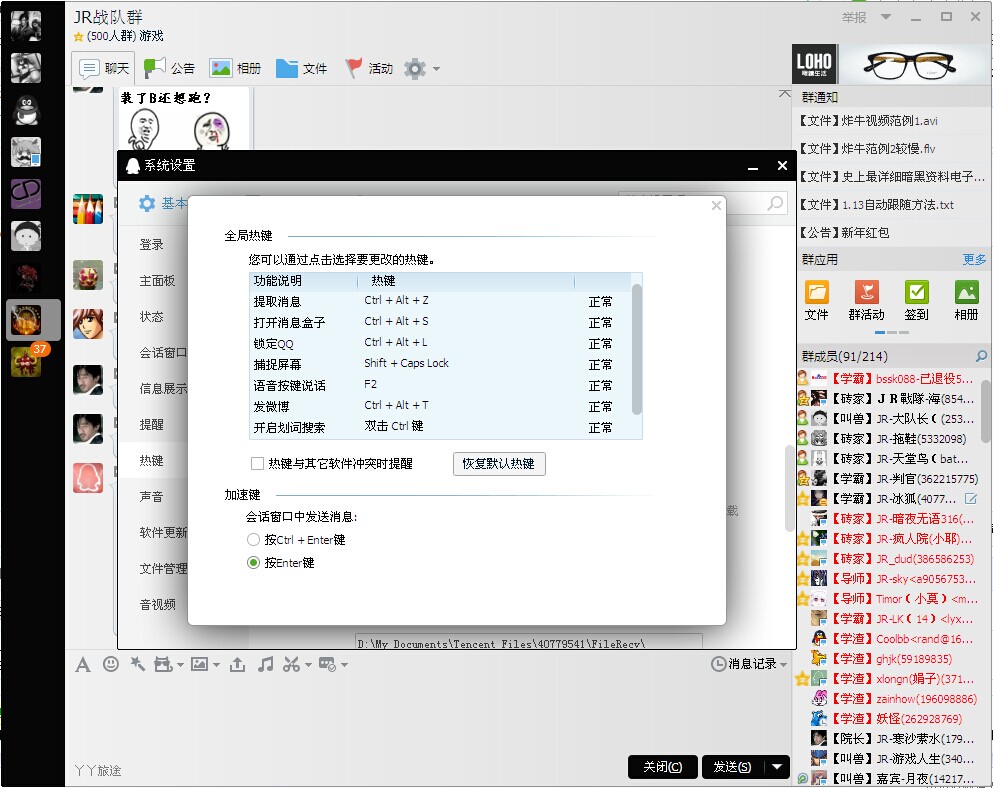Screen dimensions: 993x788
Task: Select 按Ctrl + Enter键 radio option
Action: tap(253, 540)
